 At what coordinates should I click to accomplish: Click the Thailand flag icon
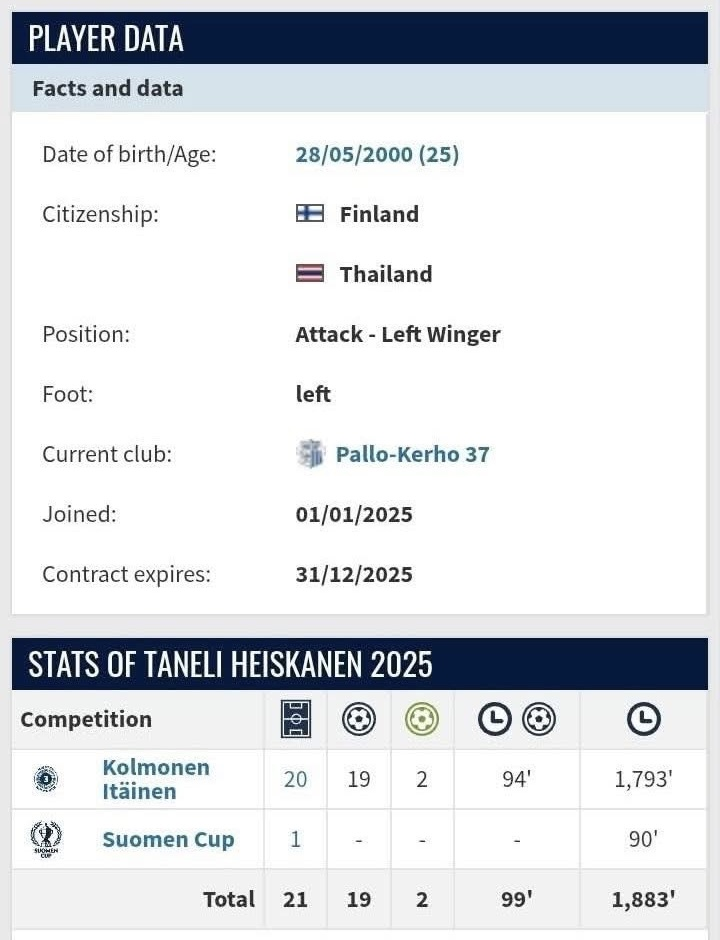(x=310, y=273)
